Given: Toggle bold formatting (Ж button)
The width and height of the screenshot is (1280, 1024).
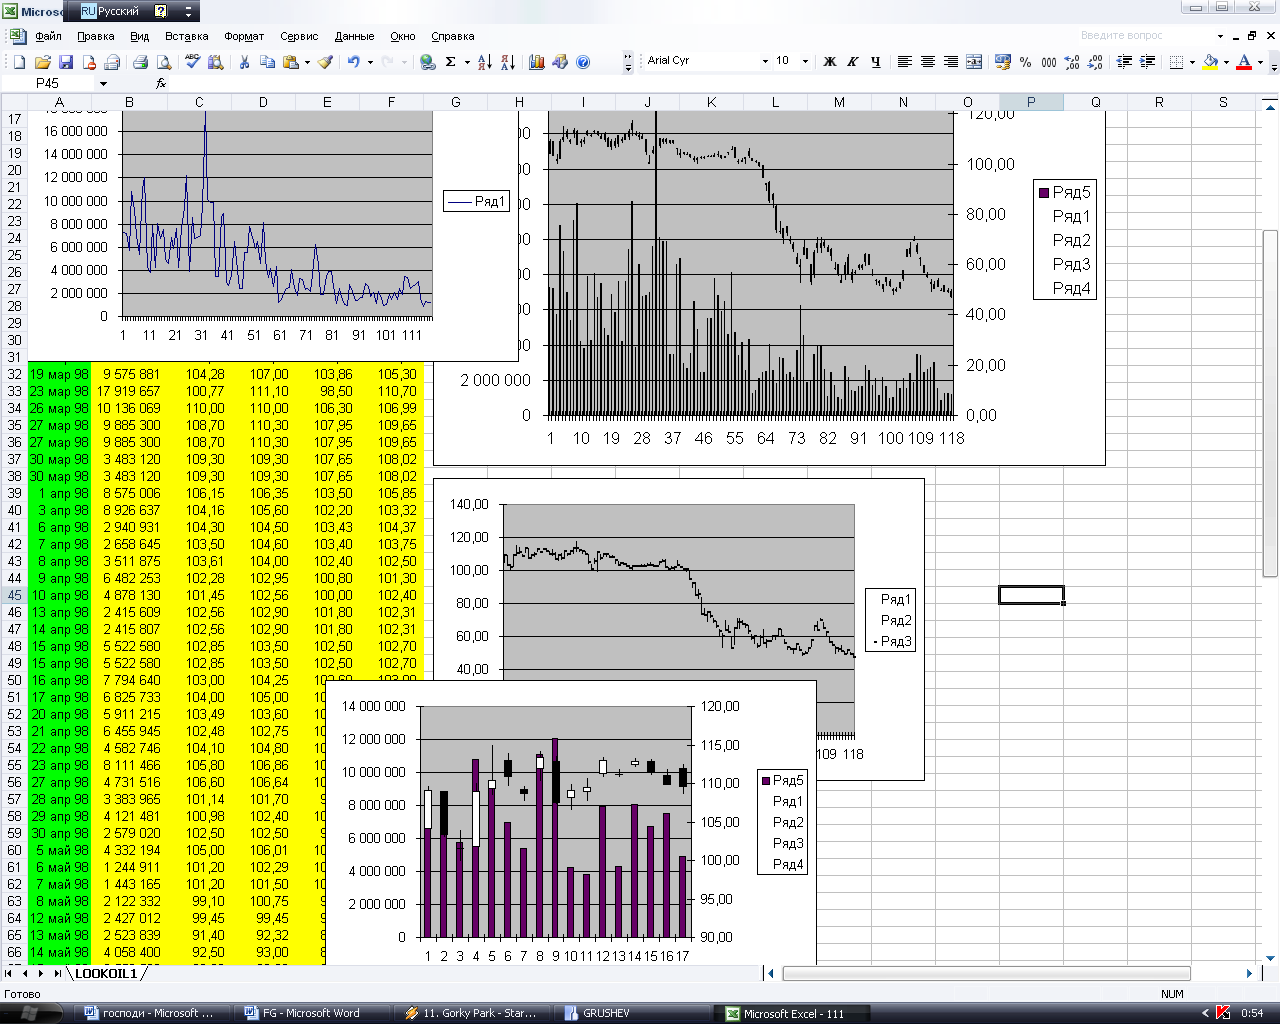Looking at the screenshot, I should pos(829,62).
